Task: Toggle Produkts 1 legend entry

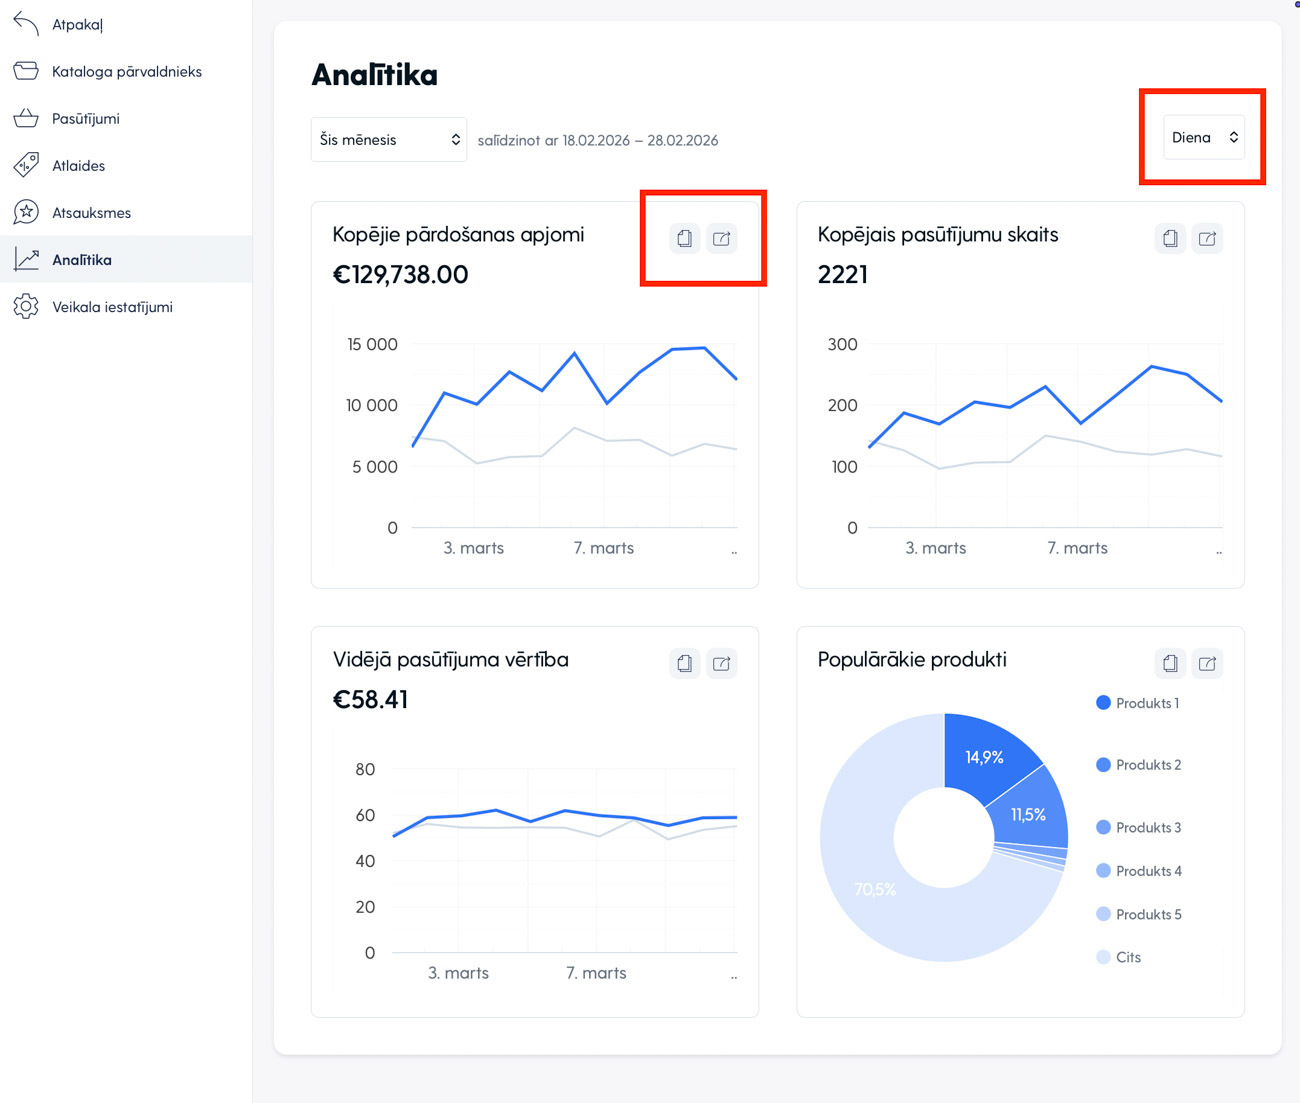Action: pos(1138,703)
